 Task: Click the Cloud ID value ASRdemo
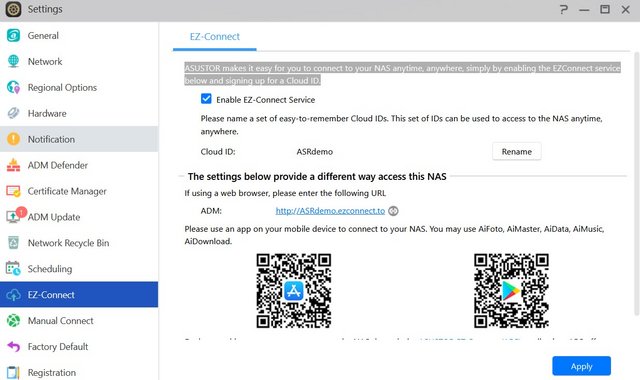point(315,151)
